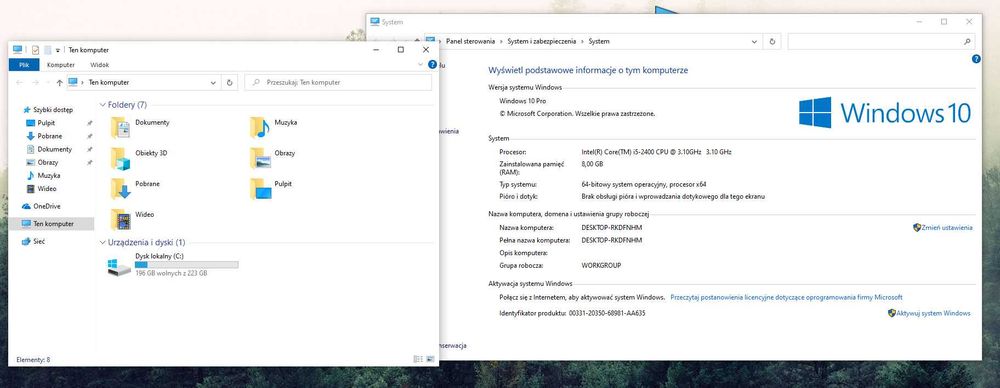Viewport: 1000px width, 388px height.
Task: Open the Pobrane folder icon in Foldery
Action: tap(121, 189)
